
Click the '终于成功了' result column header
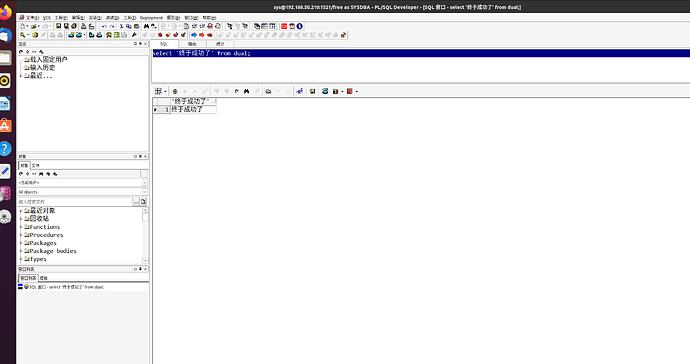pos(193,101)
